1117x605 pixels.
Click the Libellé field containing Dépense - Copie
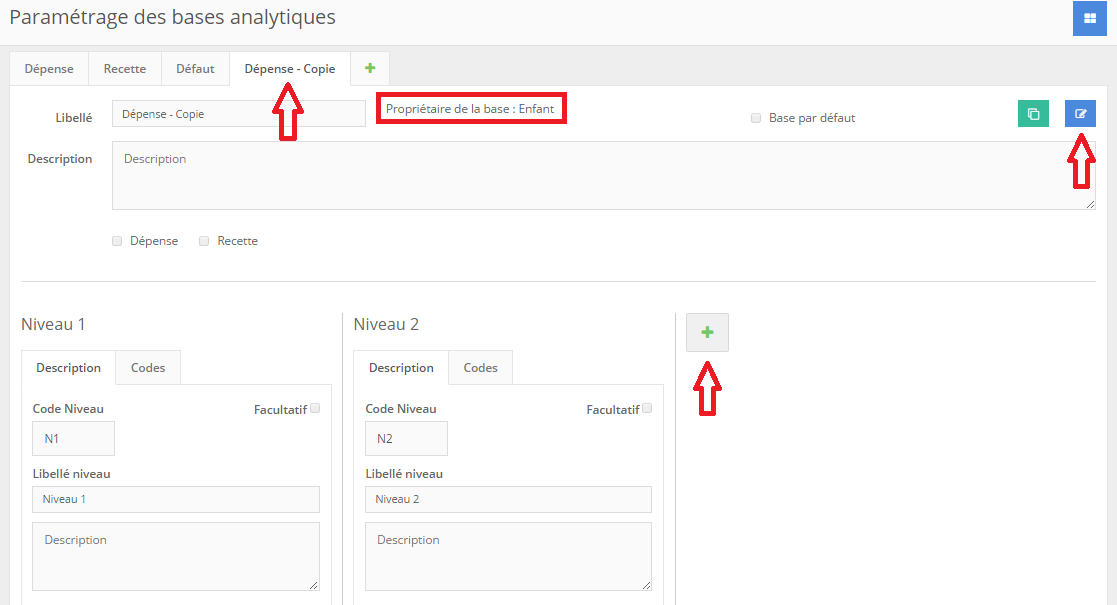click(x=238, y=114)
